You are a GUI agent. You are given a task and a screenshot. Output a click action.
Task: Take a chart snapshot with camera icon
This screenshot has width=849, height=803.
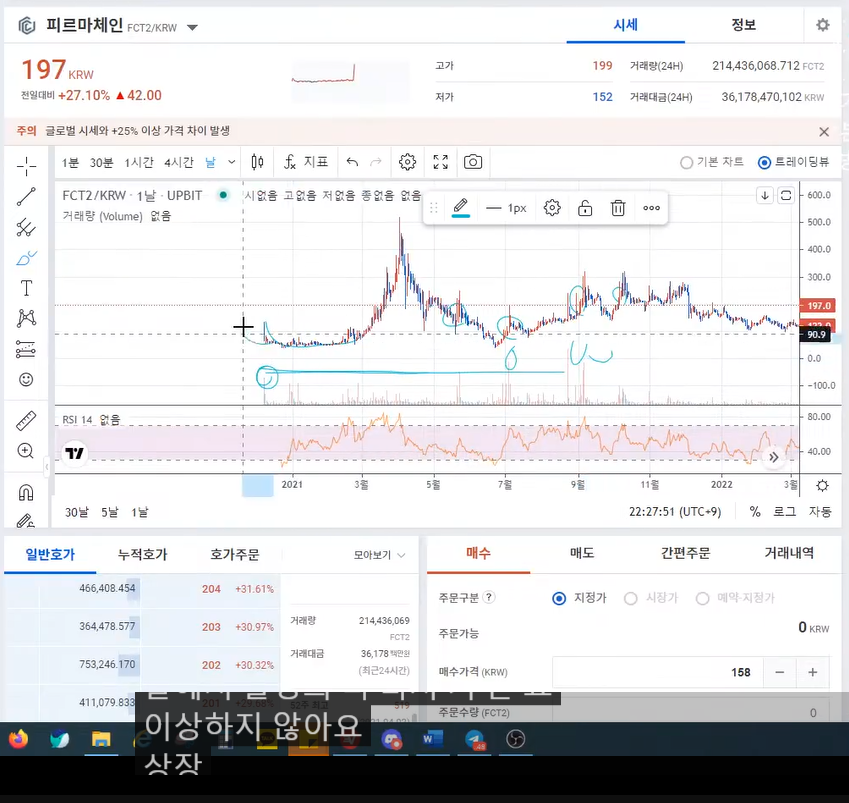click(473, 162)
